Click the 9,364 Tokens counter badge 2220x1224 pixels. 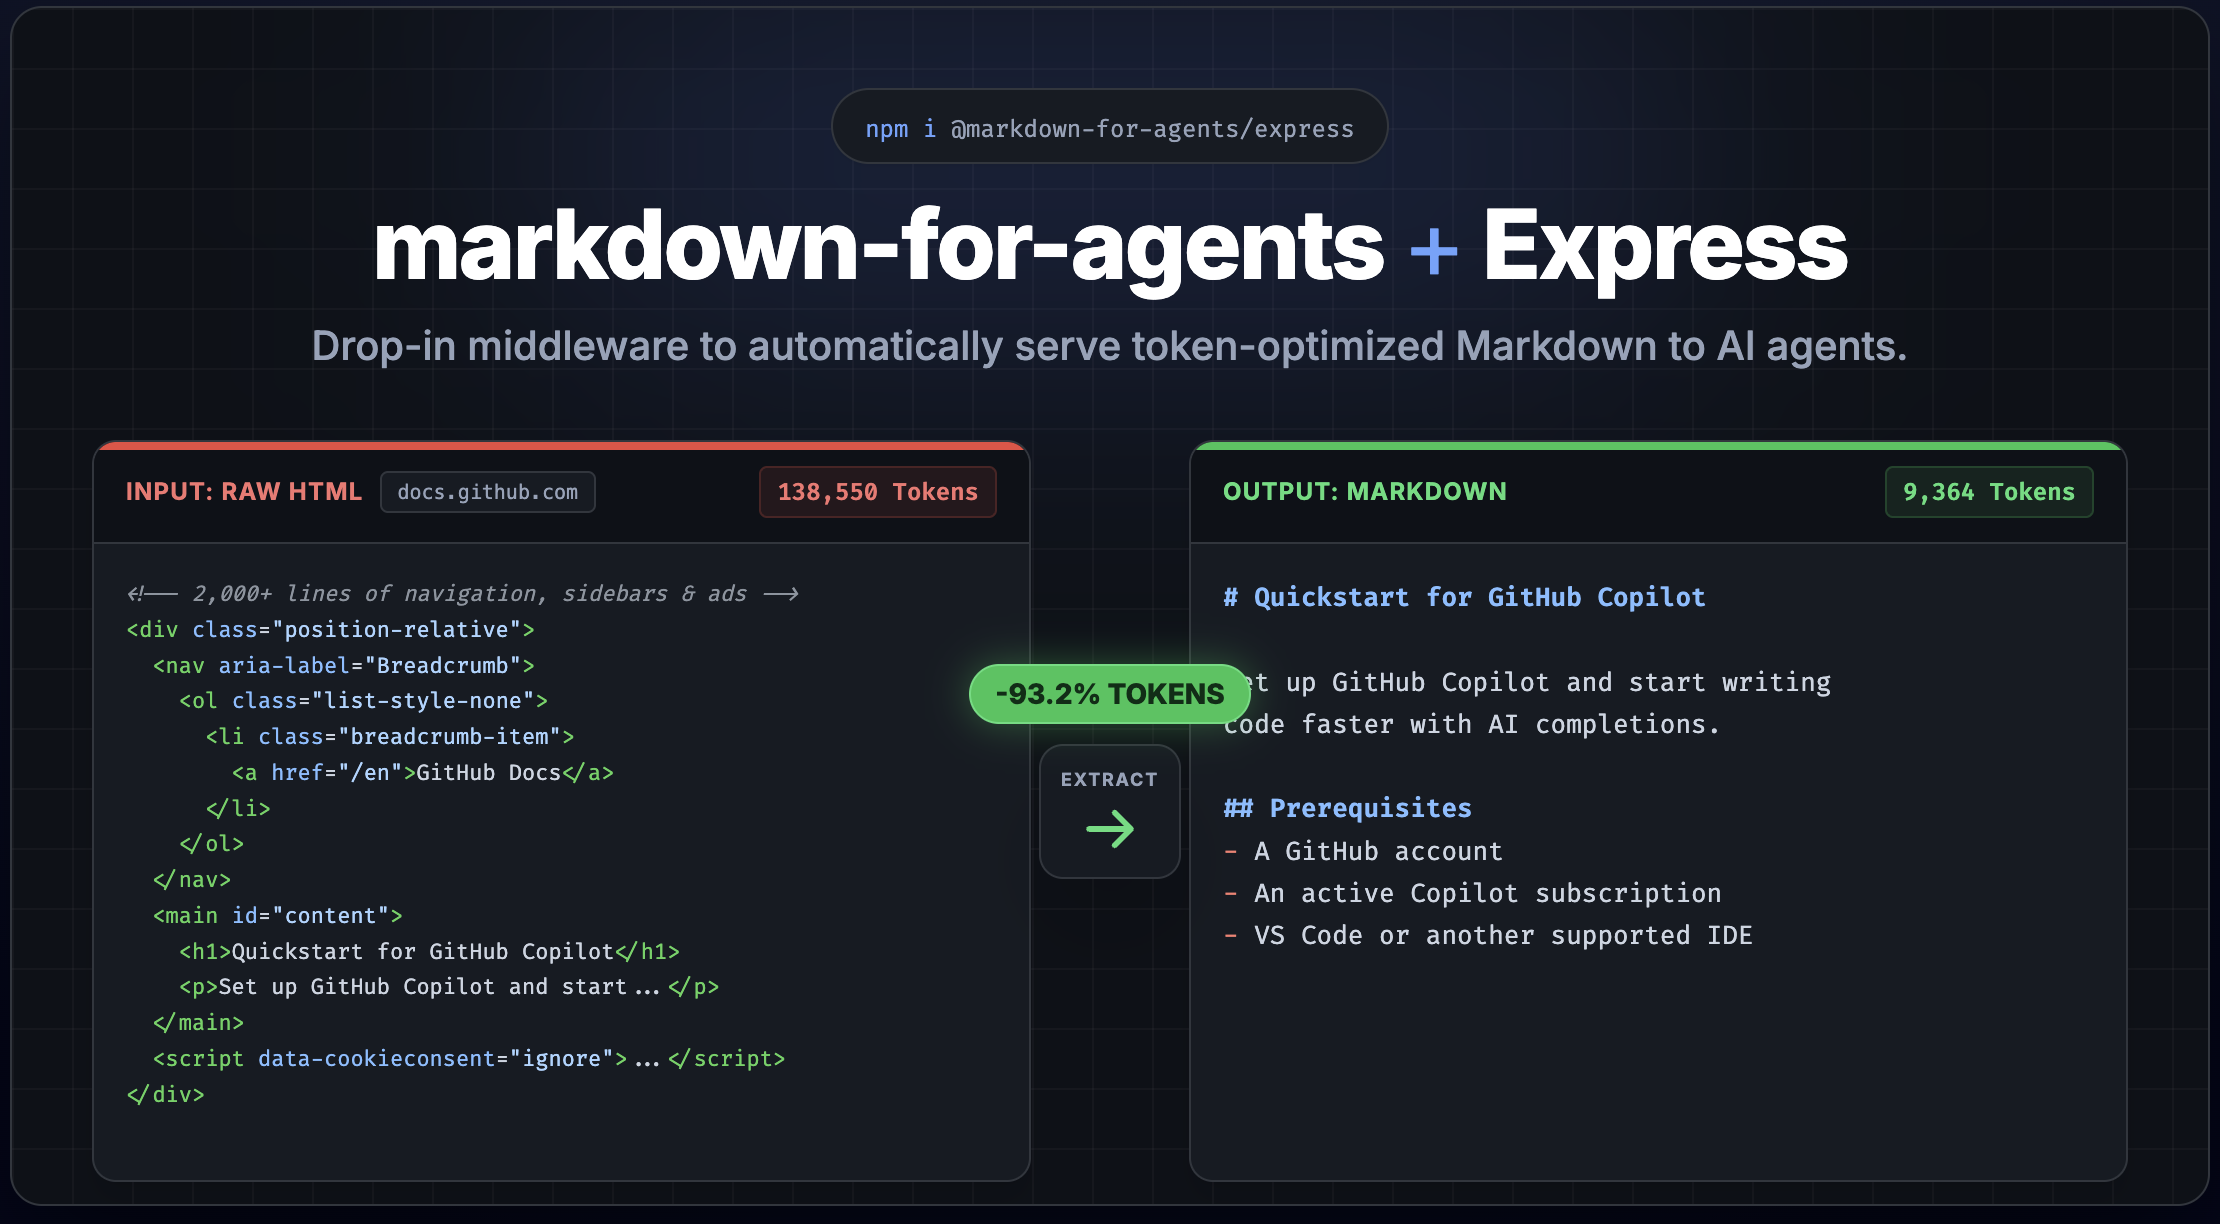tap(1988, 491)
